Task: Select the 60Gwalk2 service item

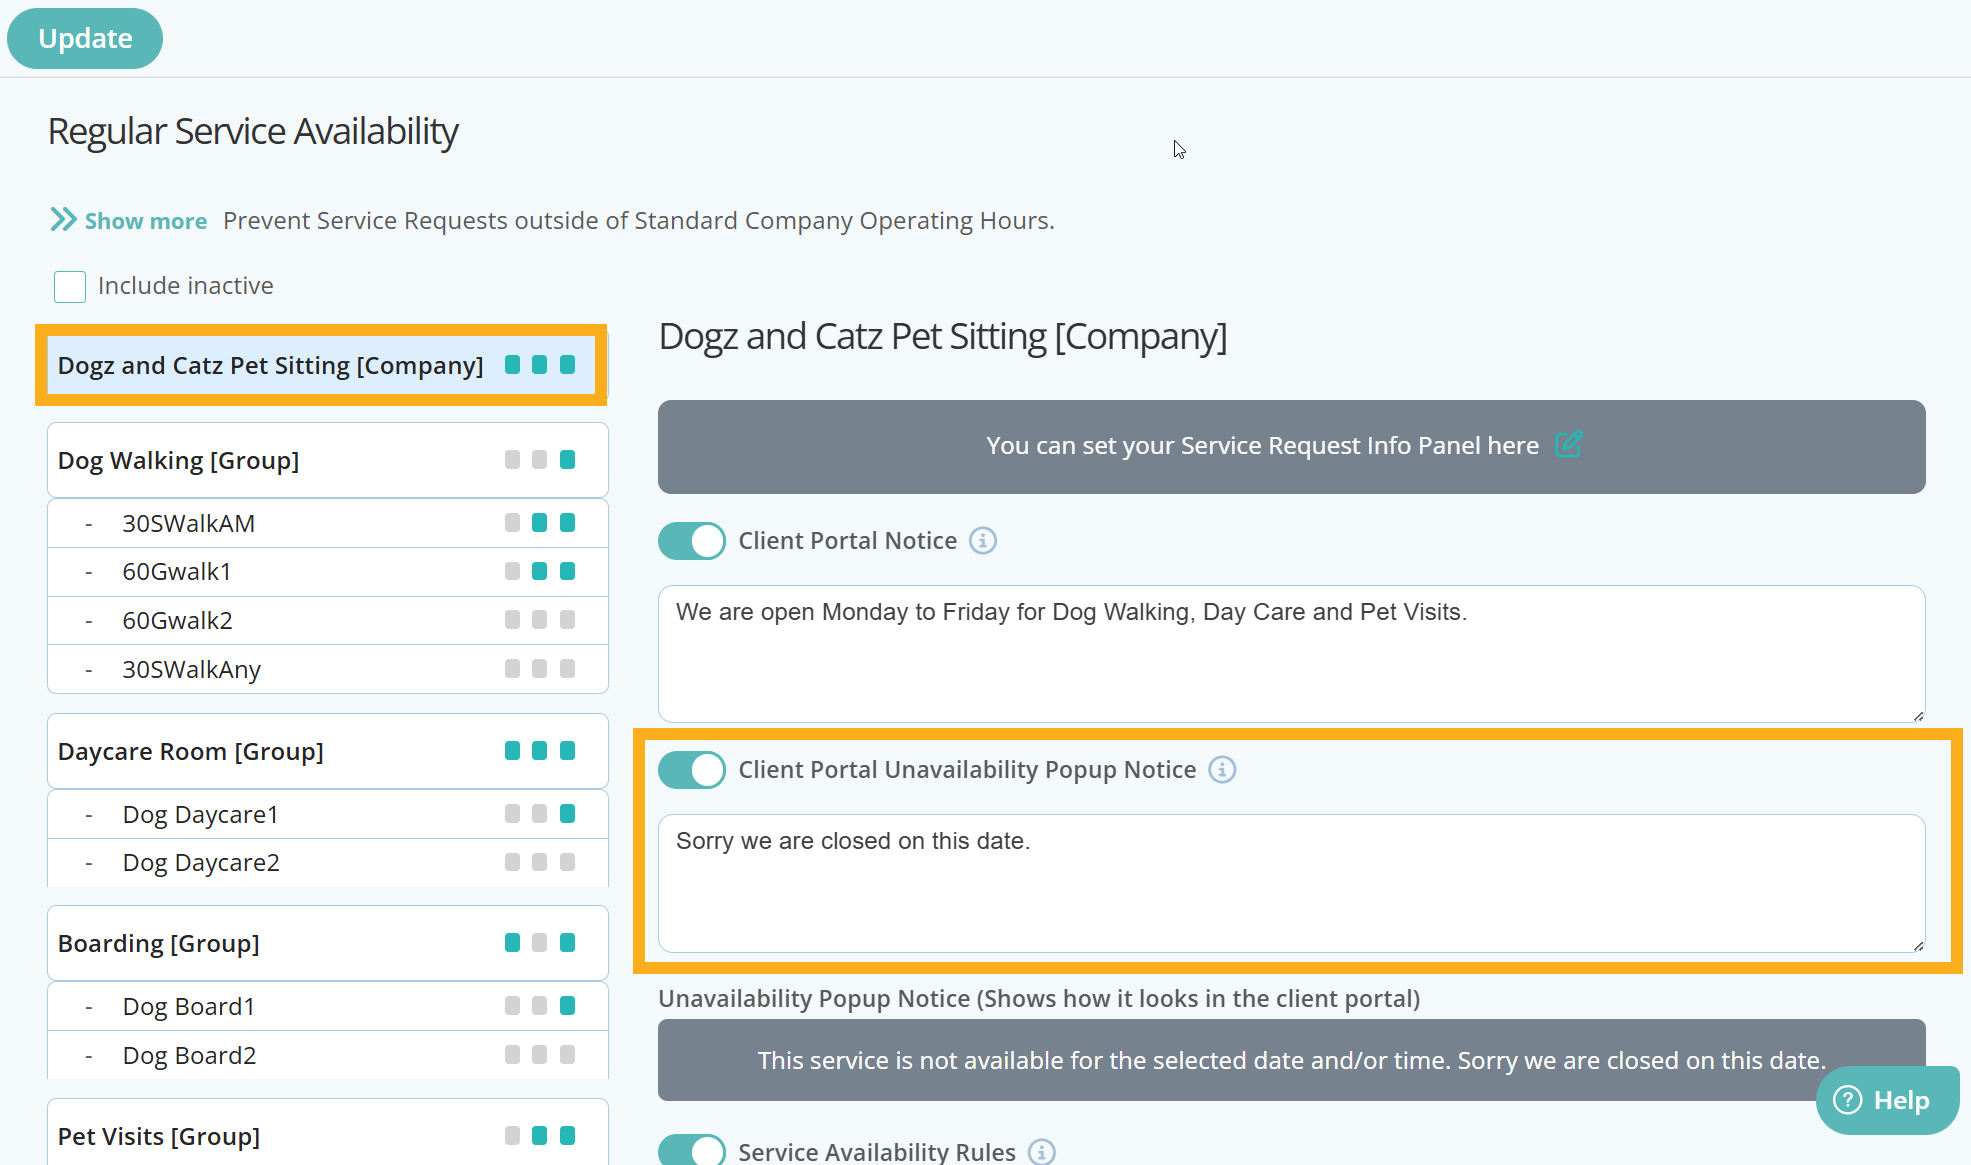Action: point(178,621)
